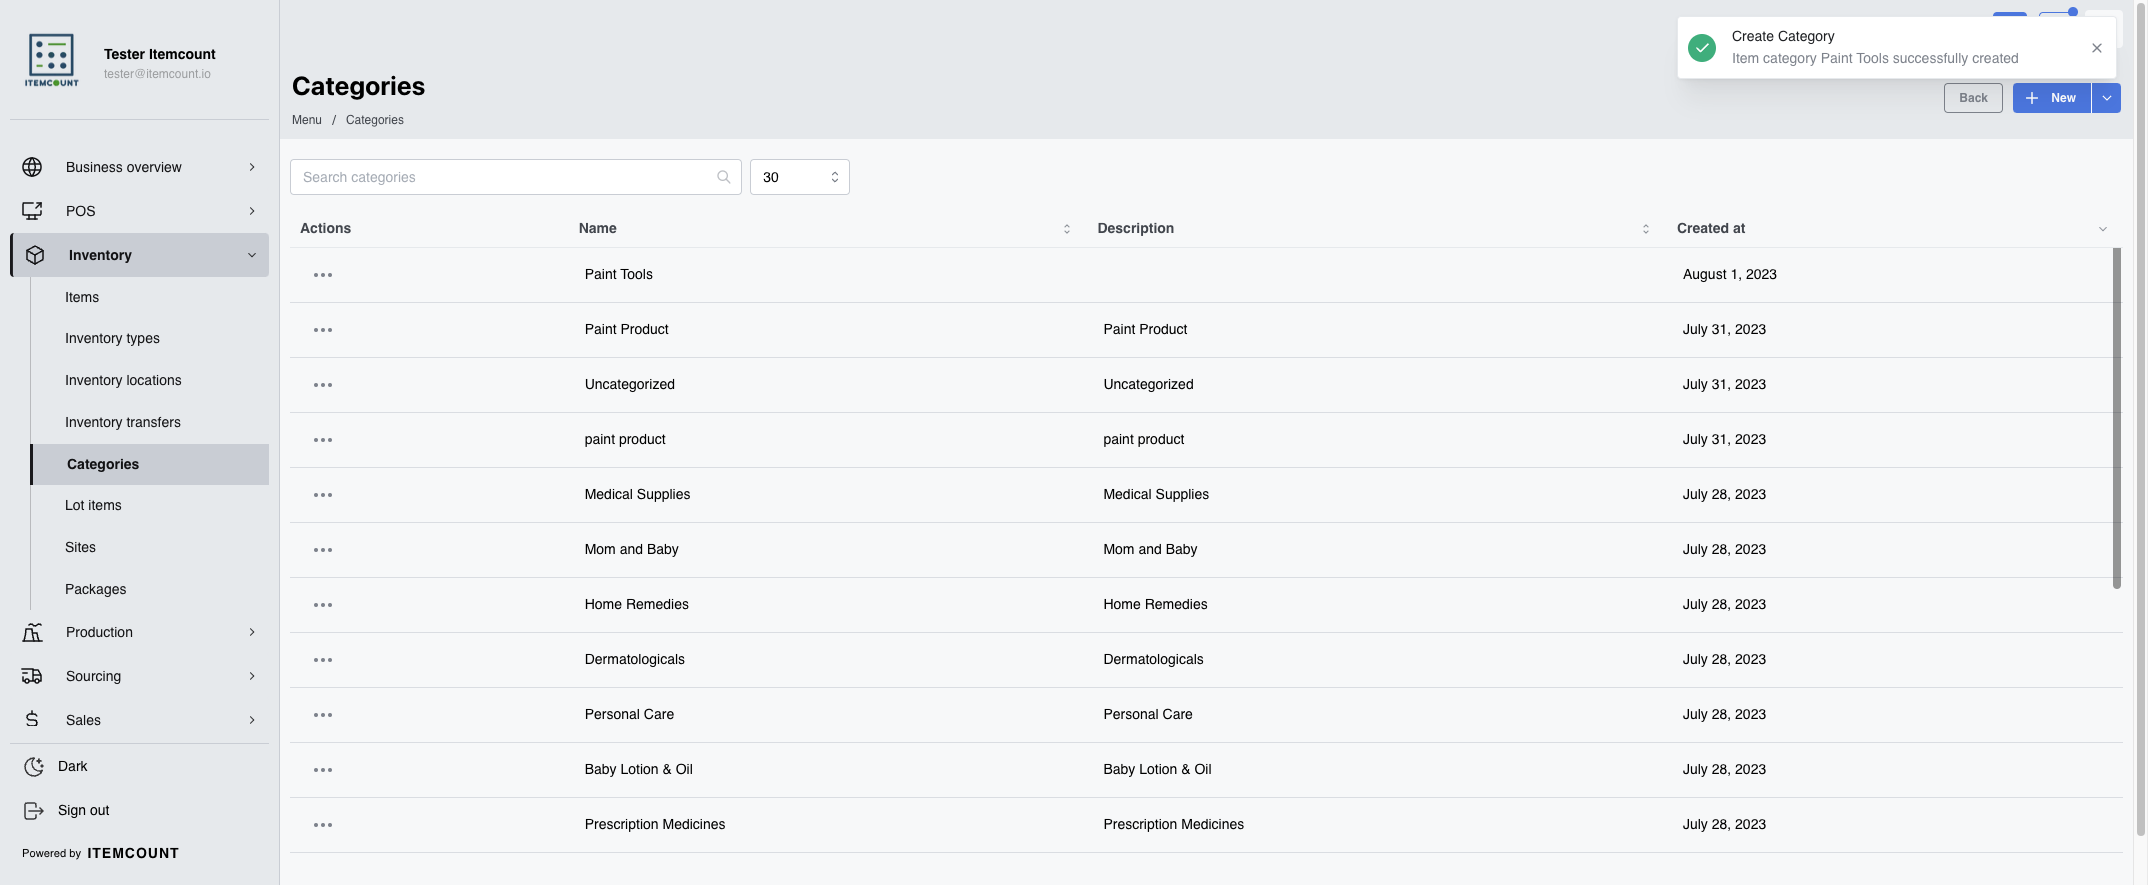
Task: Open actions menu for Paint Tools row
Action: [323, 275]
